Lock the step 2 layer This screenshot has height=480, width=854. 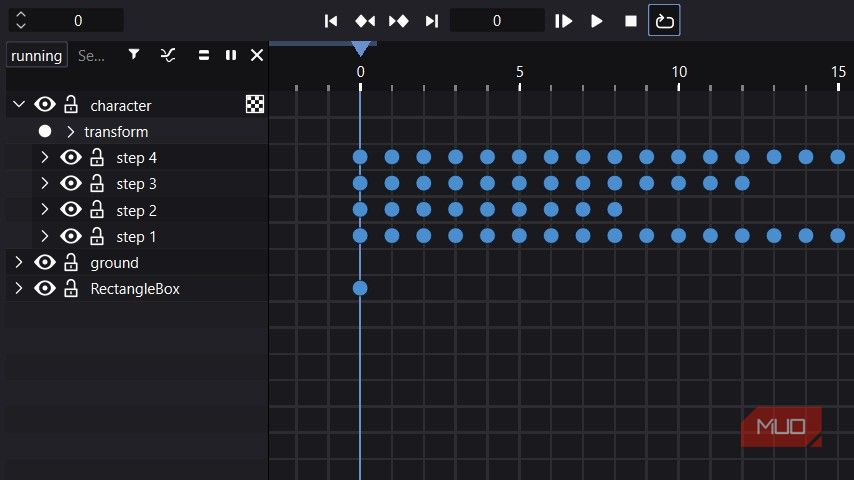click(x=97, y=209)
